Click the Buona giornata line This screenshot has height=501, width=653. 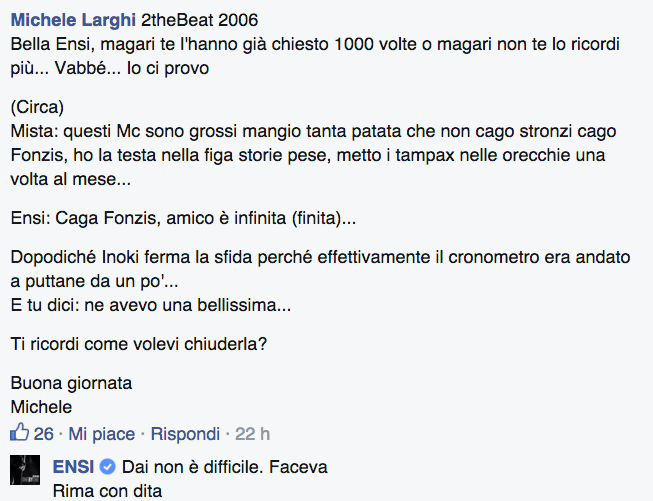pyautogui.click(x=71, y=383)
